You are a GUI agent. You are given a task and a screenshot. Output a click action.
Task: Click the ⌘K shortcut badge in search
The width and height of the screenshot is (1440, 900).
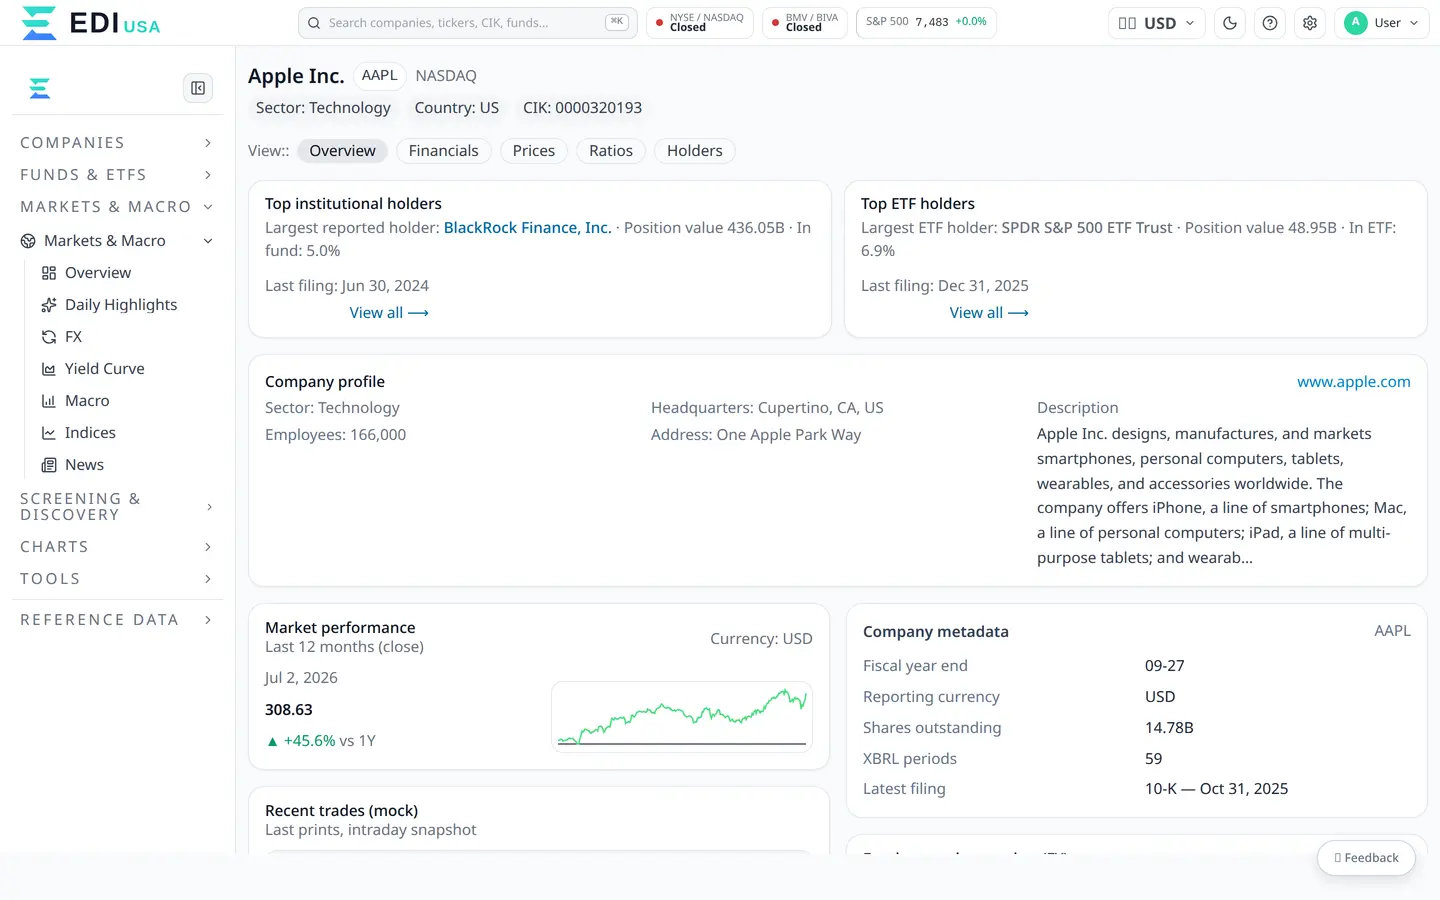(x=617, y=22)
